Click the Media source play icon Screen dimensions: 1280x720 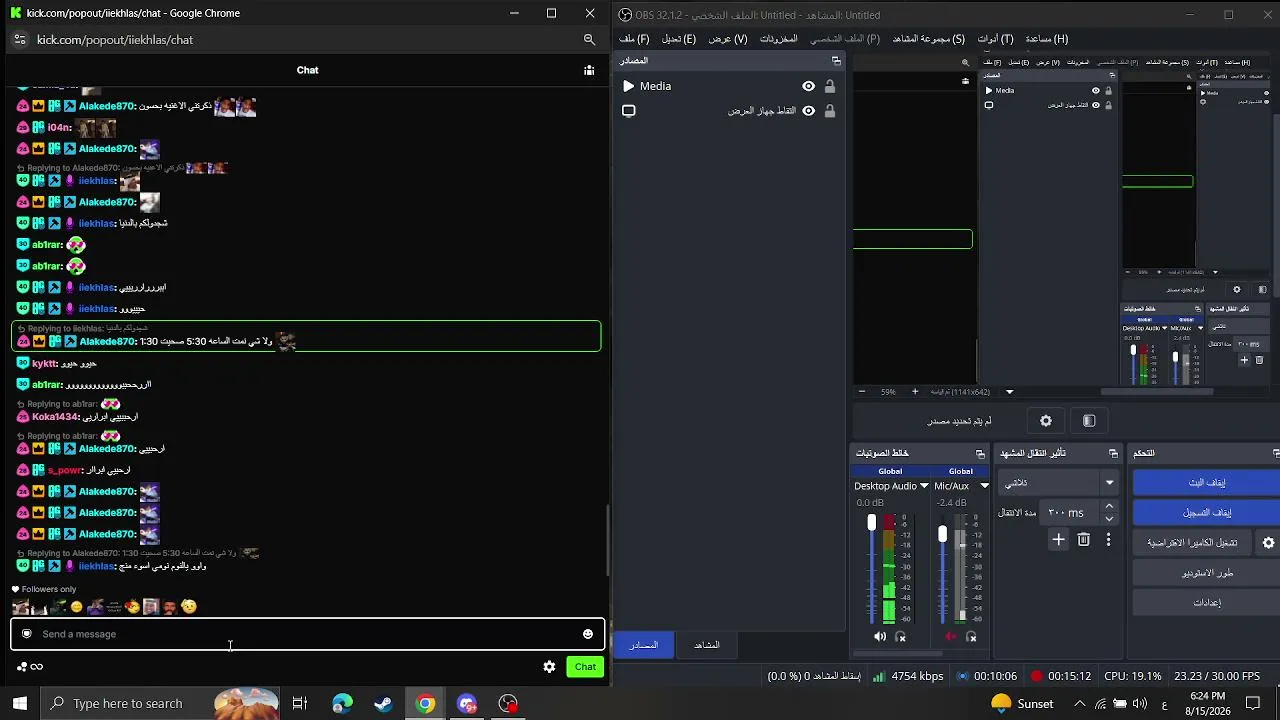(628, 86)
